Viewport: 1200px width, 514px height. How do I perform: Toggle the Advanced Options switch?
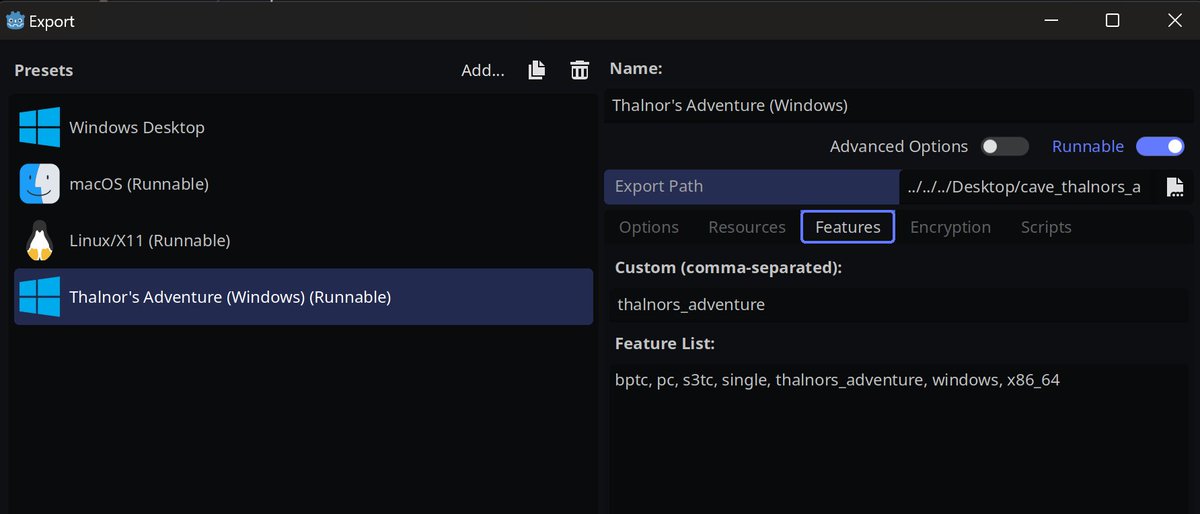pyautogui.click(x=1004, y=147)
